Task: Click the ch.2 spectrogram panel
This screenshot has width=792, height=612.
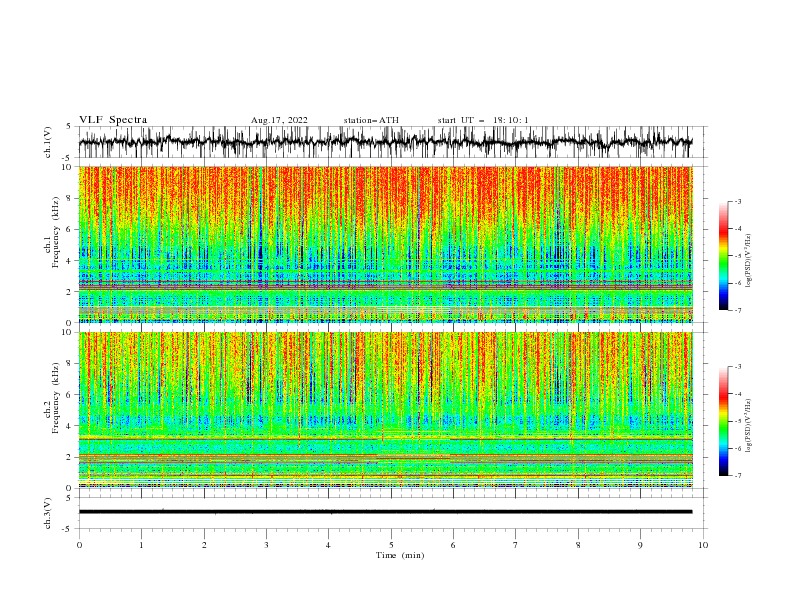Action: (x=385, y=410)
